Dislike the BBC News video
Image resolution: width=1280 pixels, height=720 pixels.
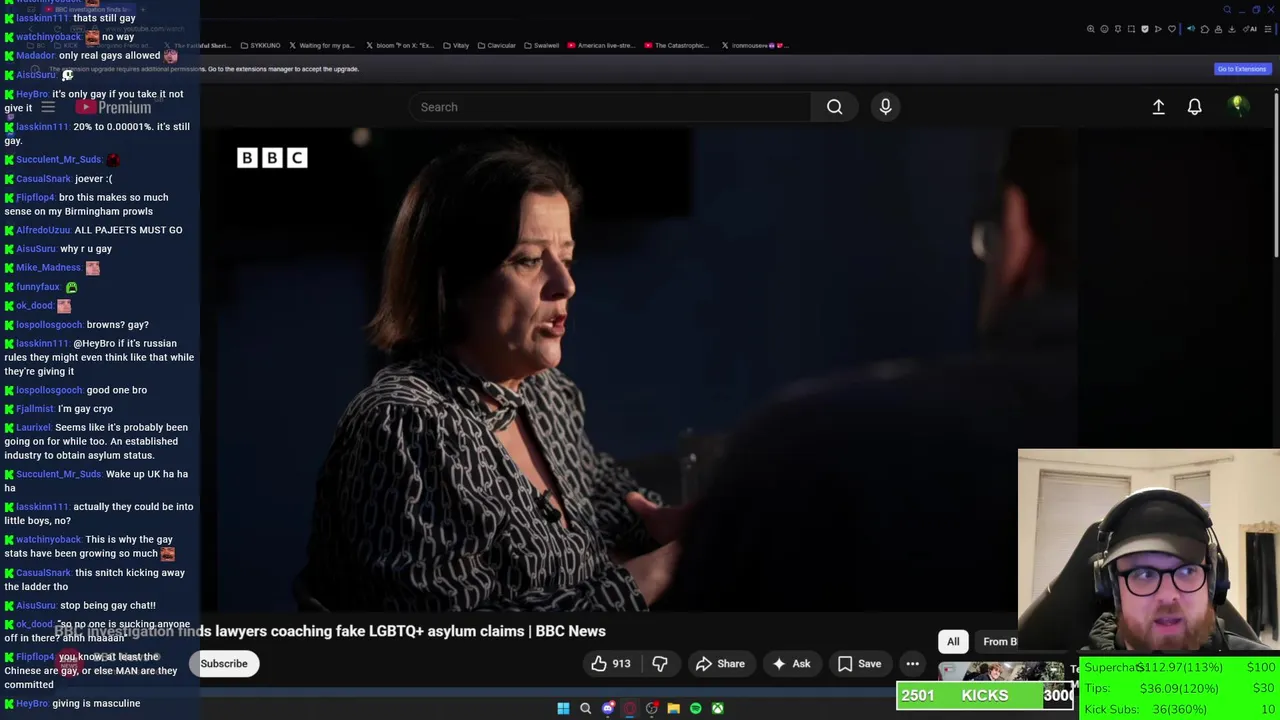pyautogui.click(x=659, y=664)
